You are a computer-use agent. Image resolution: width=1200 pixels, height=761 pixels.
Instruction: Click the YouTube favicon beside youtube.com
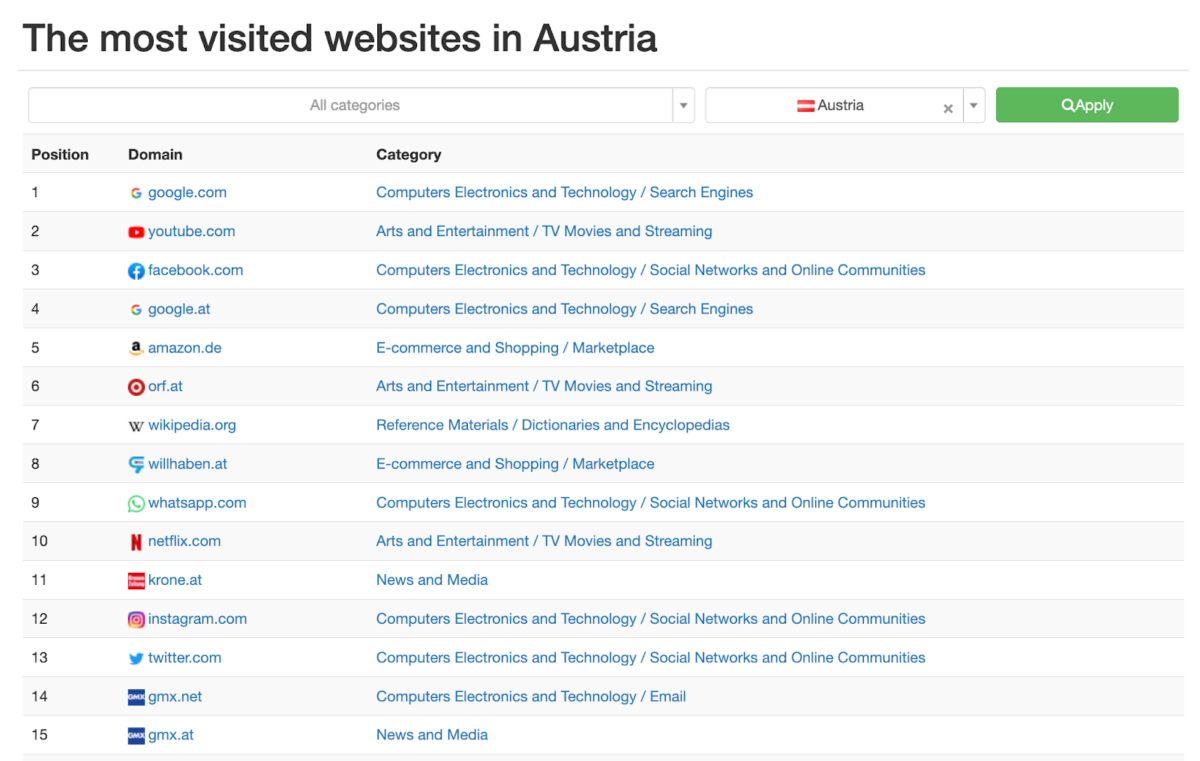pyautogui.click(x=136, y=232)
